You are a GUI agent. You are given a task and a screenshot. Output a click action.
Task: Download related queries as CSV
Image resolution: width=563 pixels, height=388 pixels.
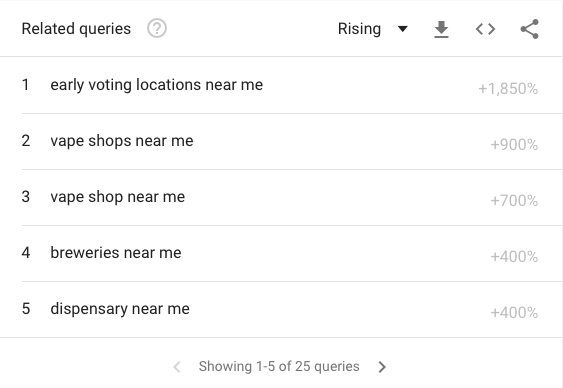[x=441, y=29]
